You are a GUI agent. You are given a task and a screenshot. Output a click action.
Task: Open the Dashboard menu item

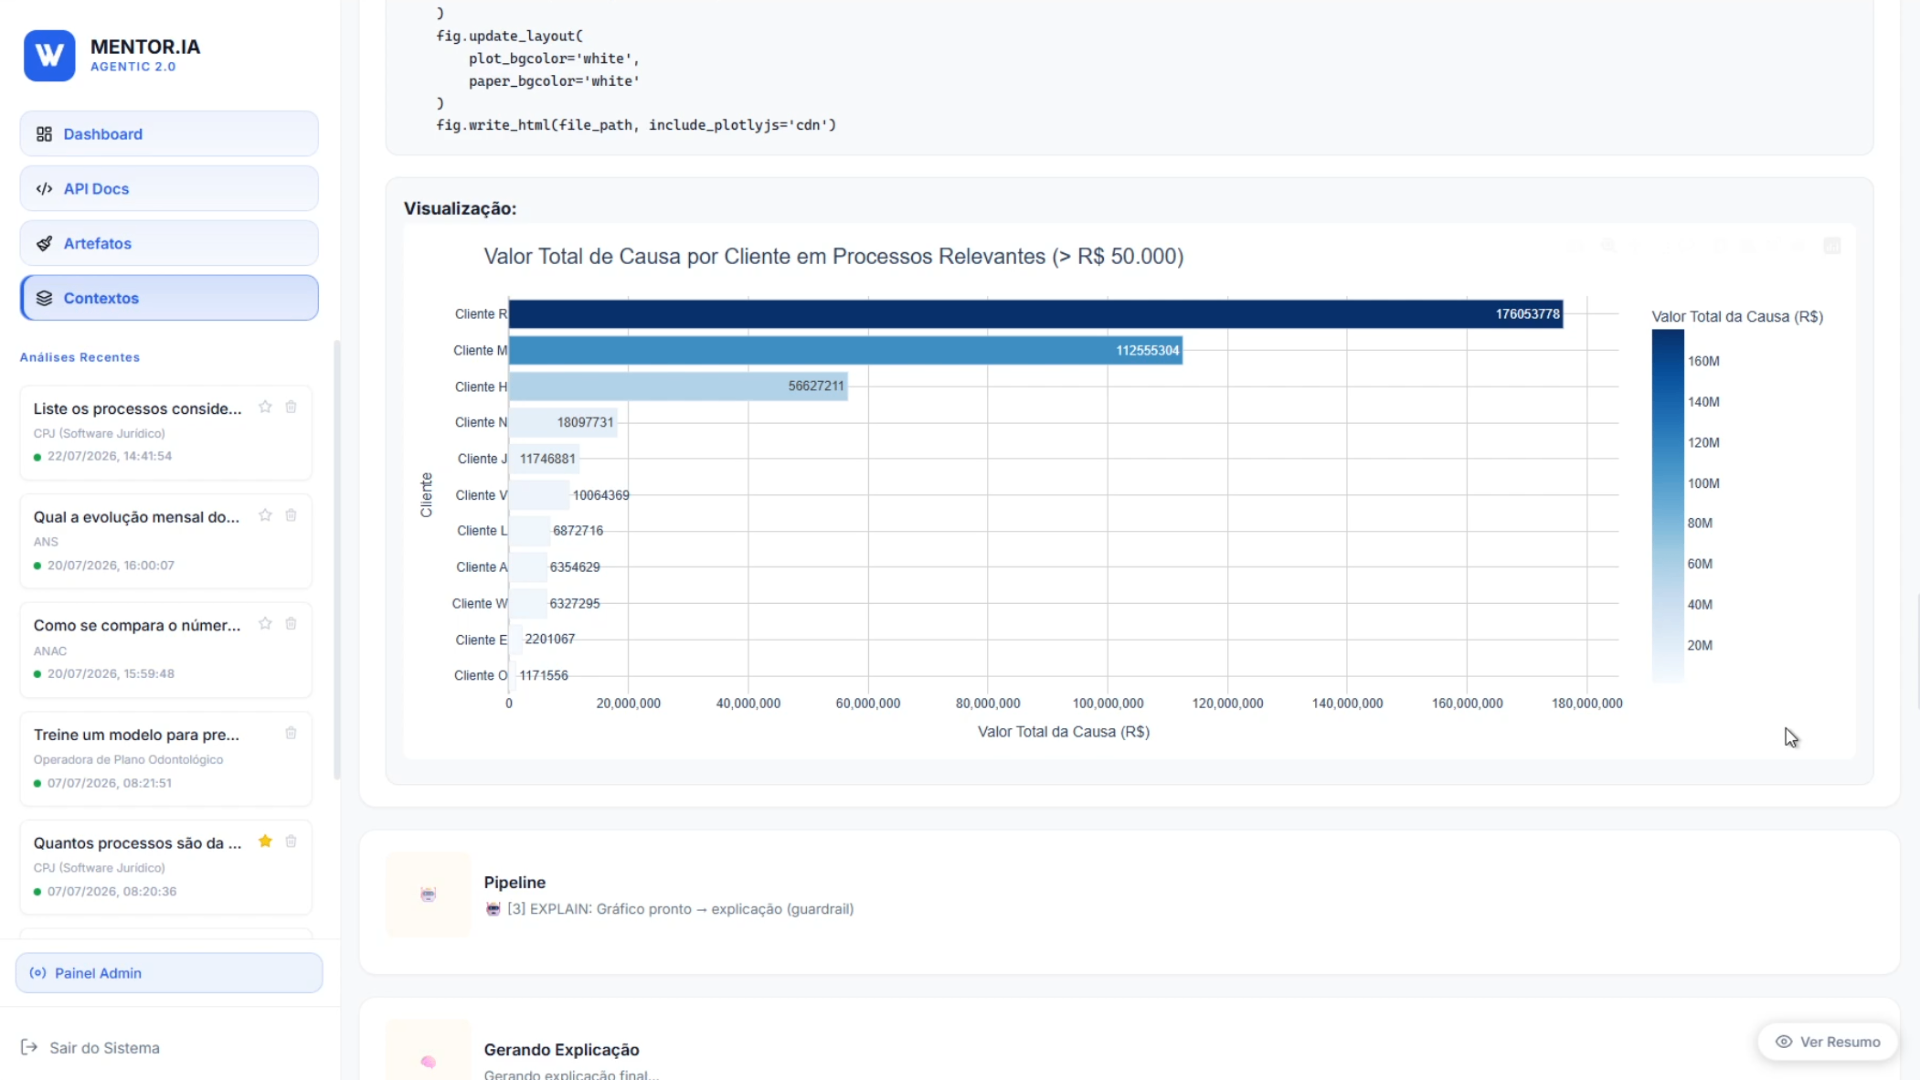point(169,134)
